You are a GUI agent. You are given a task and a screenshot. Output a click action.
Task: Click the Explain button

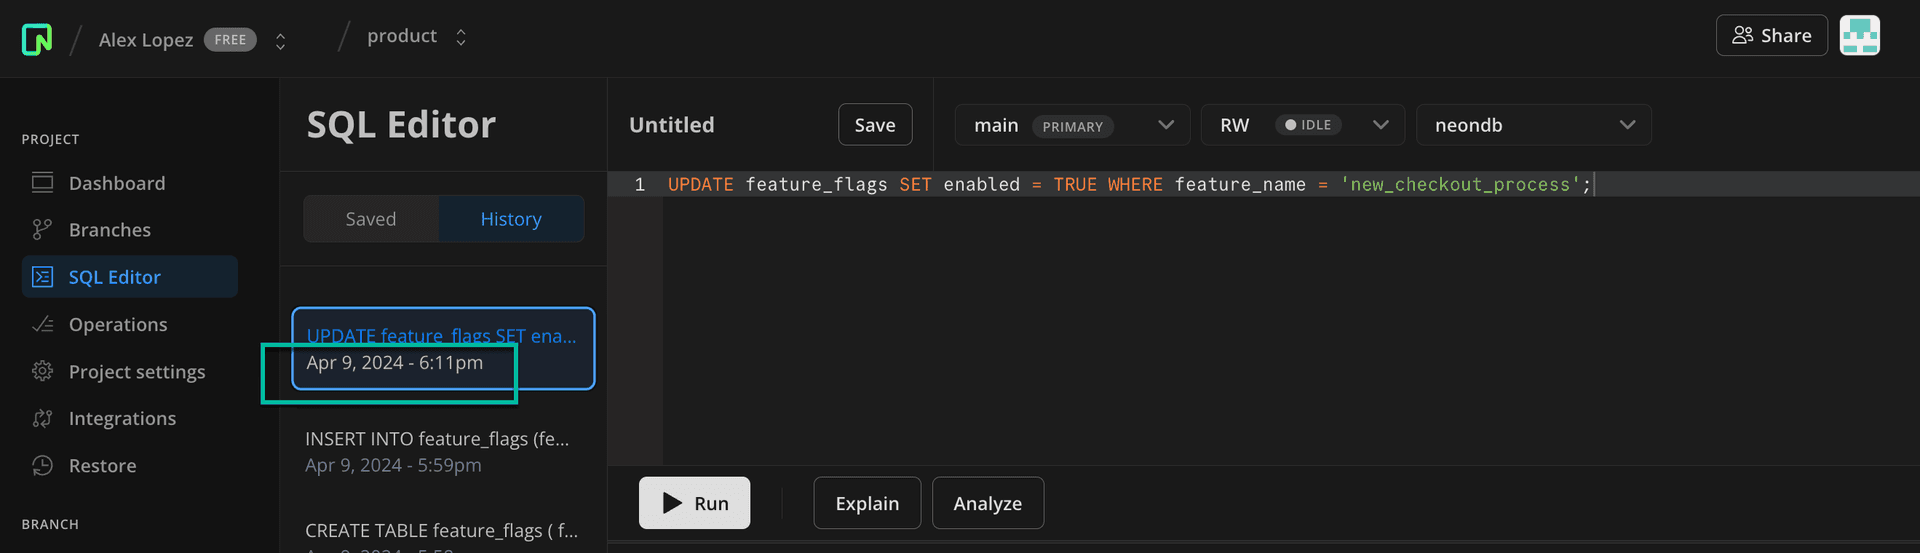[866, 503]
